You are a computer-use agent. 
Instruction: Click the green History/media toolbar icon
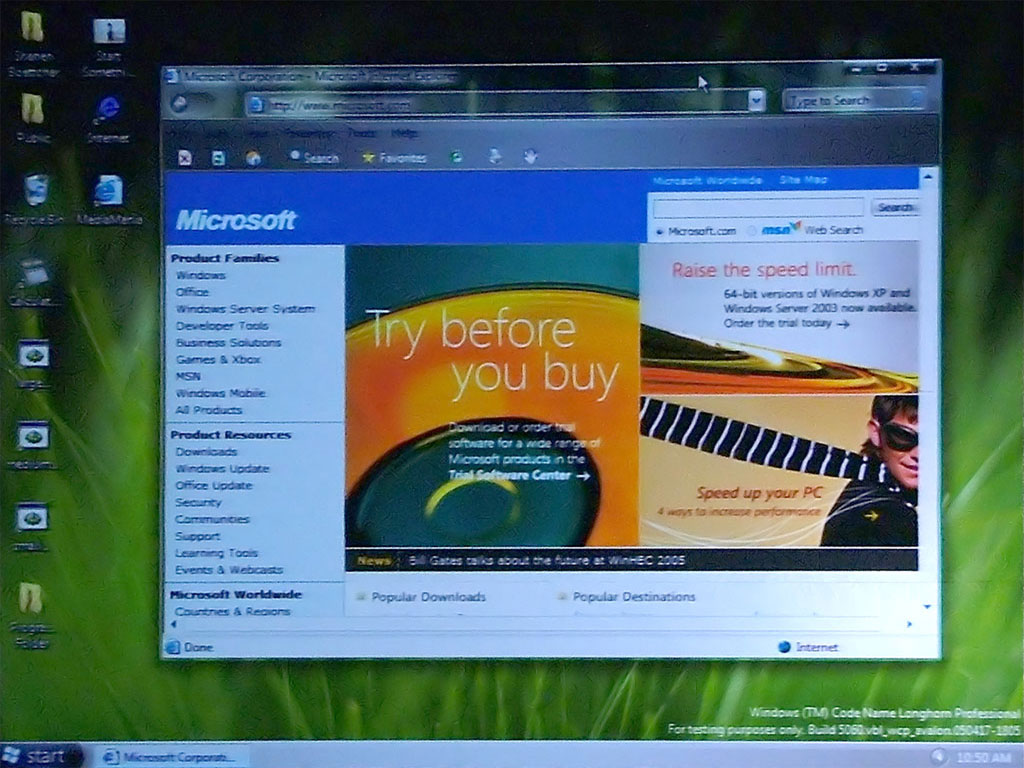[457, 157]
